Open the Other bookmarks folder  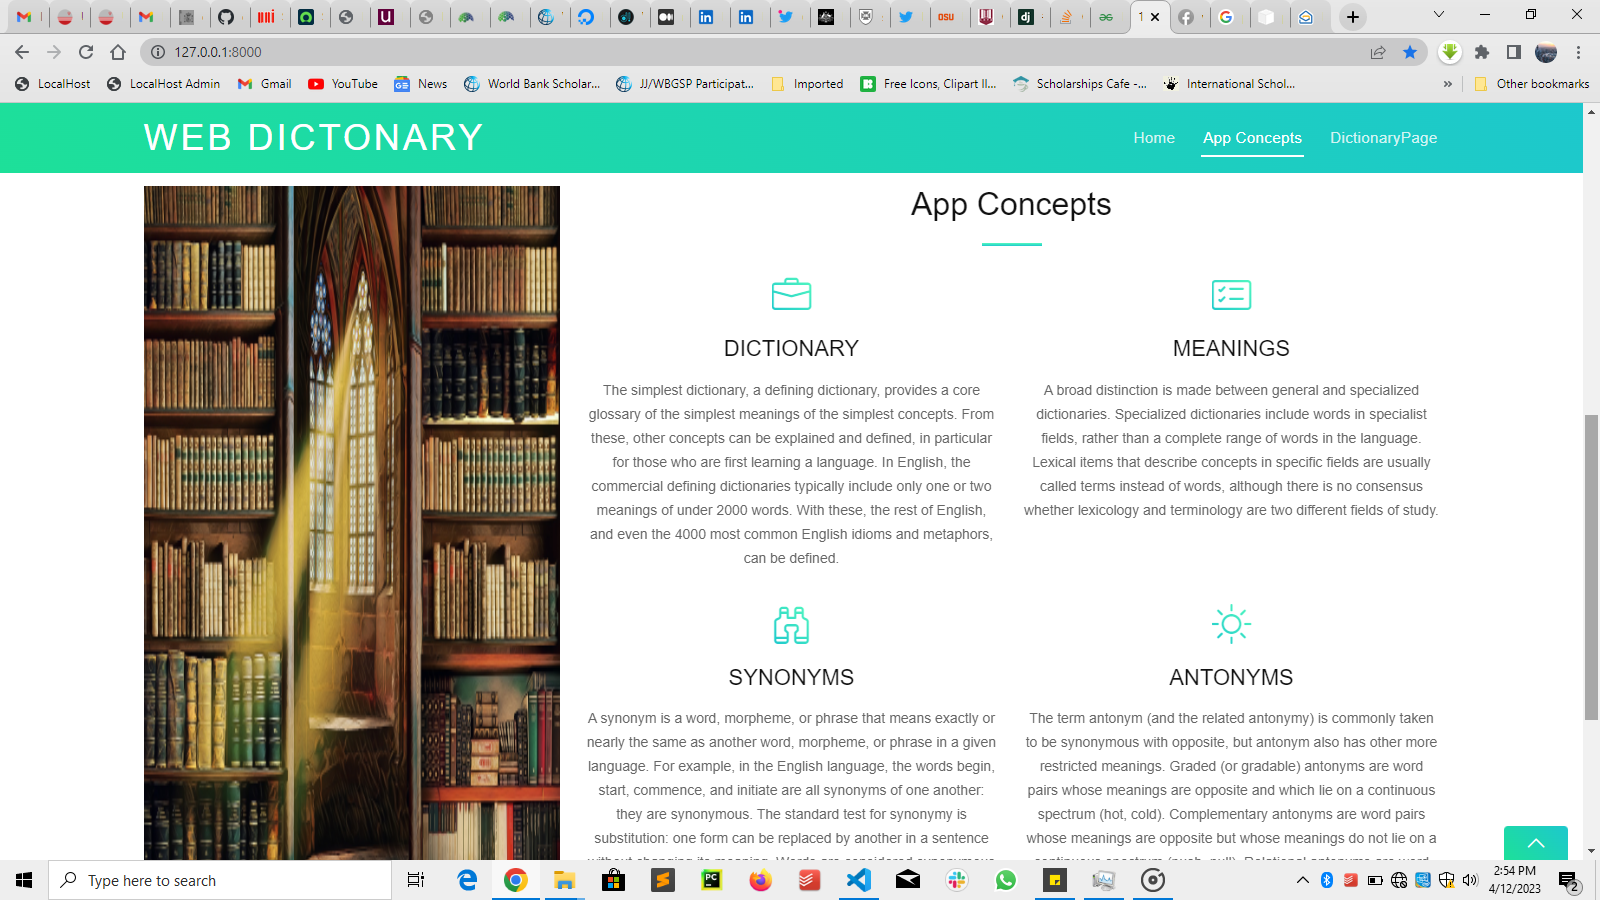[x=1532, y=84]
